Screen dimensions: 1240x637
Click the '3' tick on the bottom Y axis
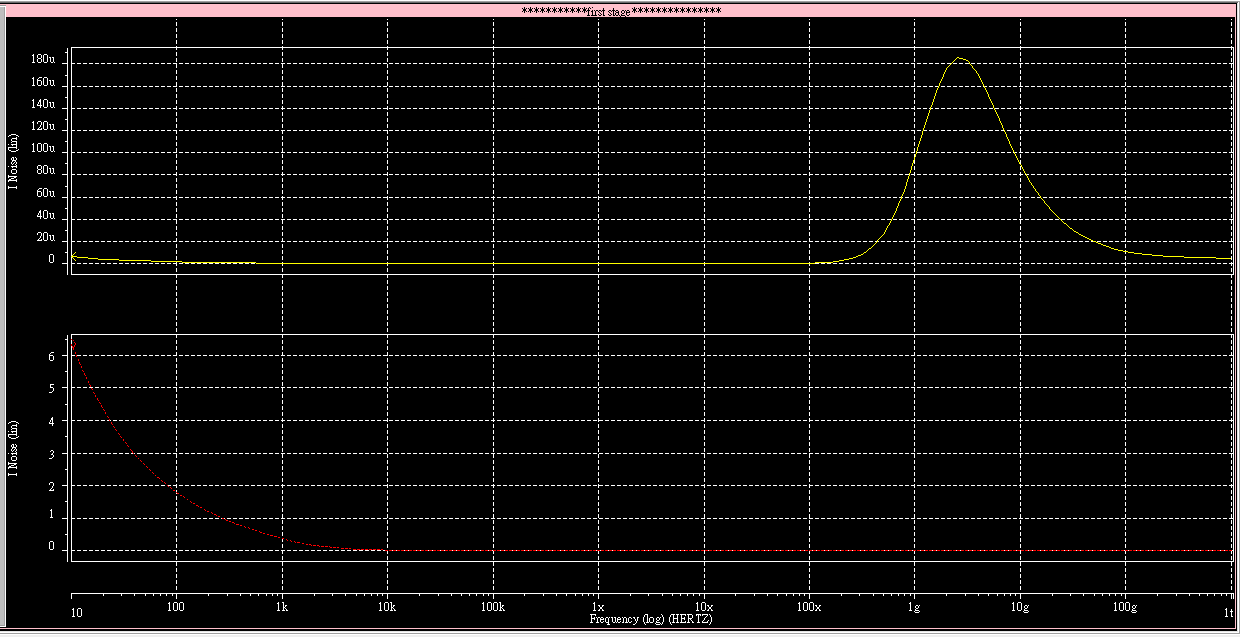tap(51, 453)
